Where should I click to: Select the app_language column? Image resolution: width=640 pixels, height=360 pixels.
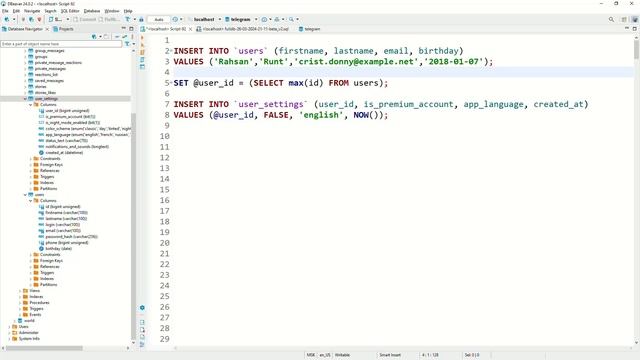coord(87,135)
